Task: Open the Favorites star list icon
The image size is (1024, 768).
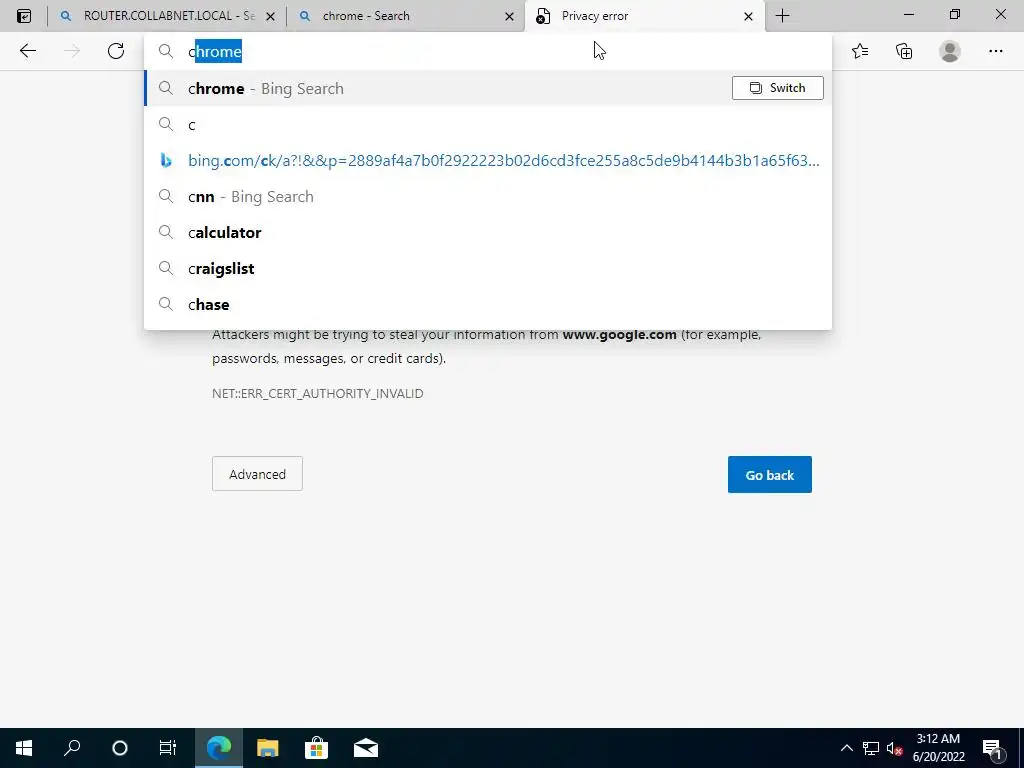Action: click(x=860, y=51)
